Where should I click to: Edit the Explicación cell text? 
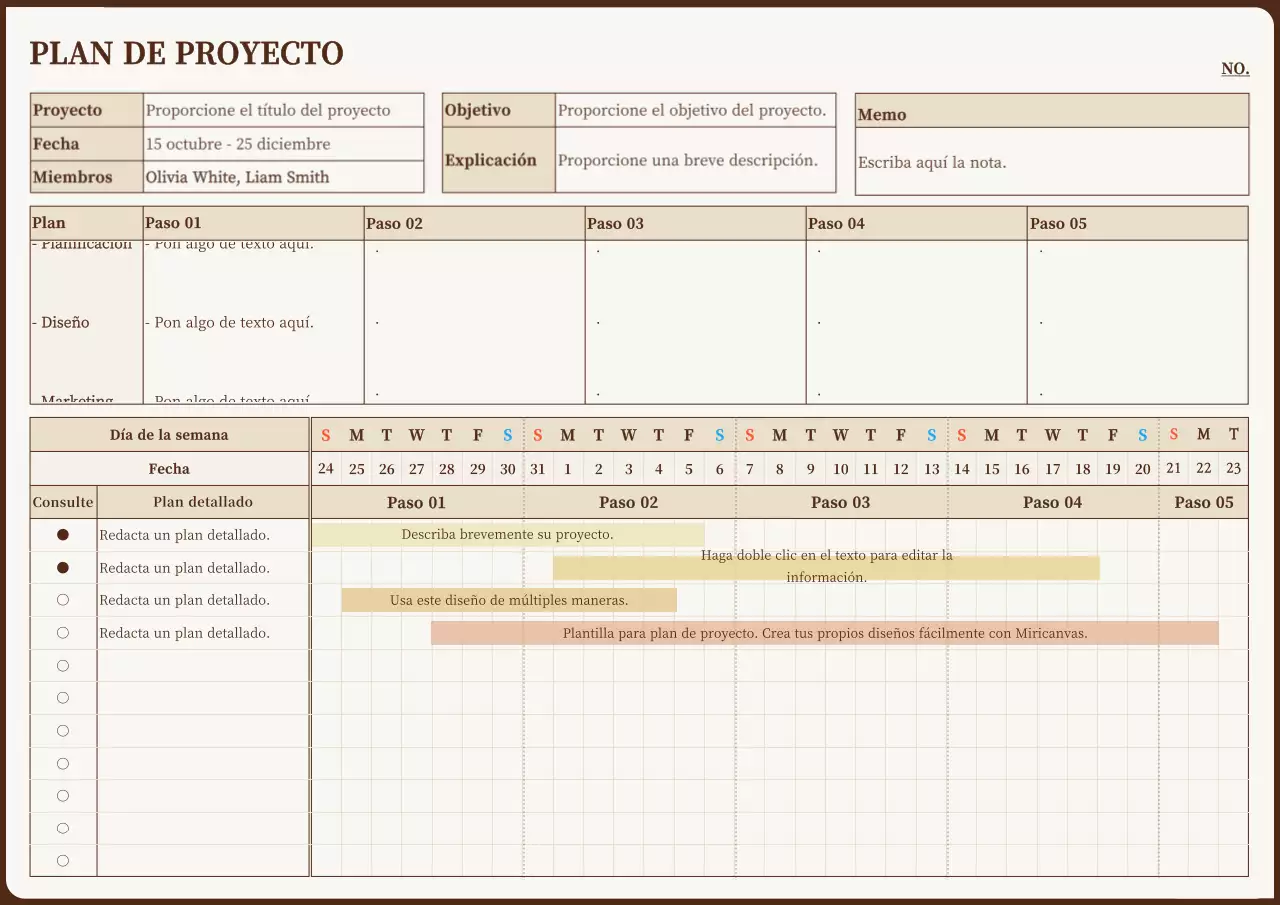(x=694, y=159)
